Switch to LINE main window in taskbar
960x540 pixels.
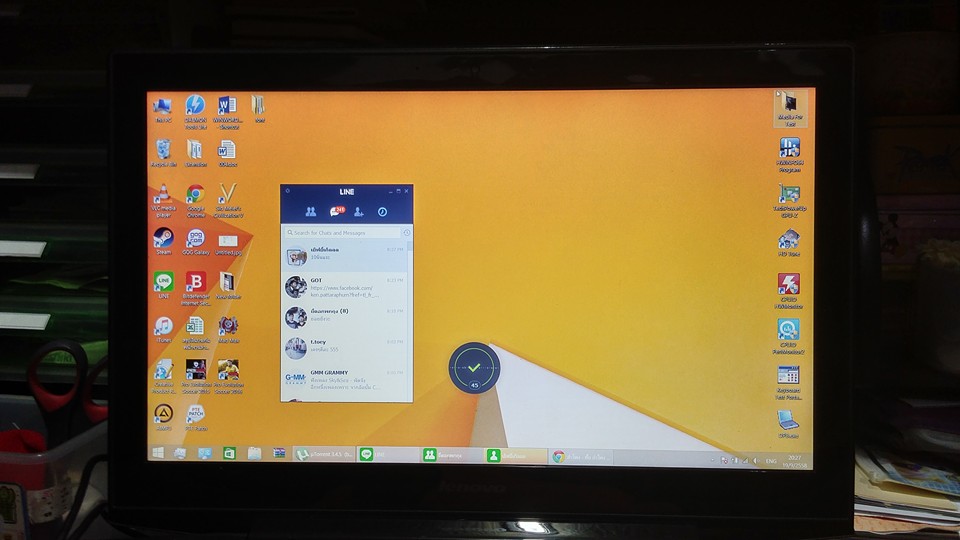point(388,454)
